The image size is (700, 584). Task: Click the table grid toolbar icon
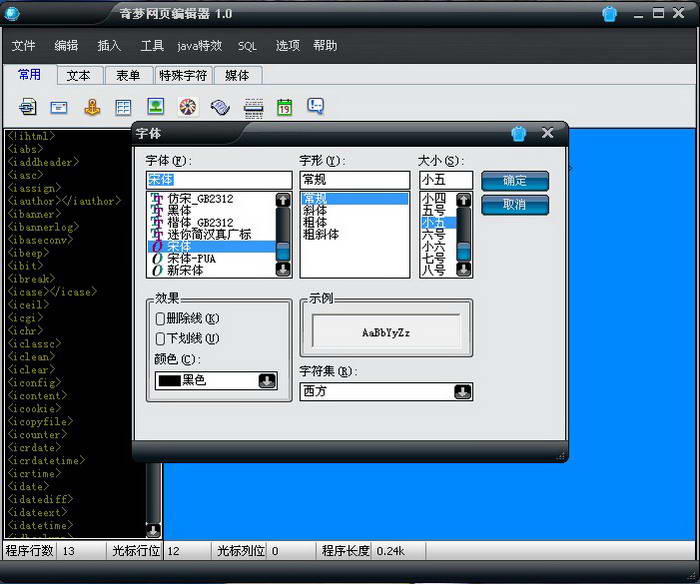[123, 106]
